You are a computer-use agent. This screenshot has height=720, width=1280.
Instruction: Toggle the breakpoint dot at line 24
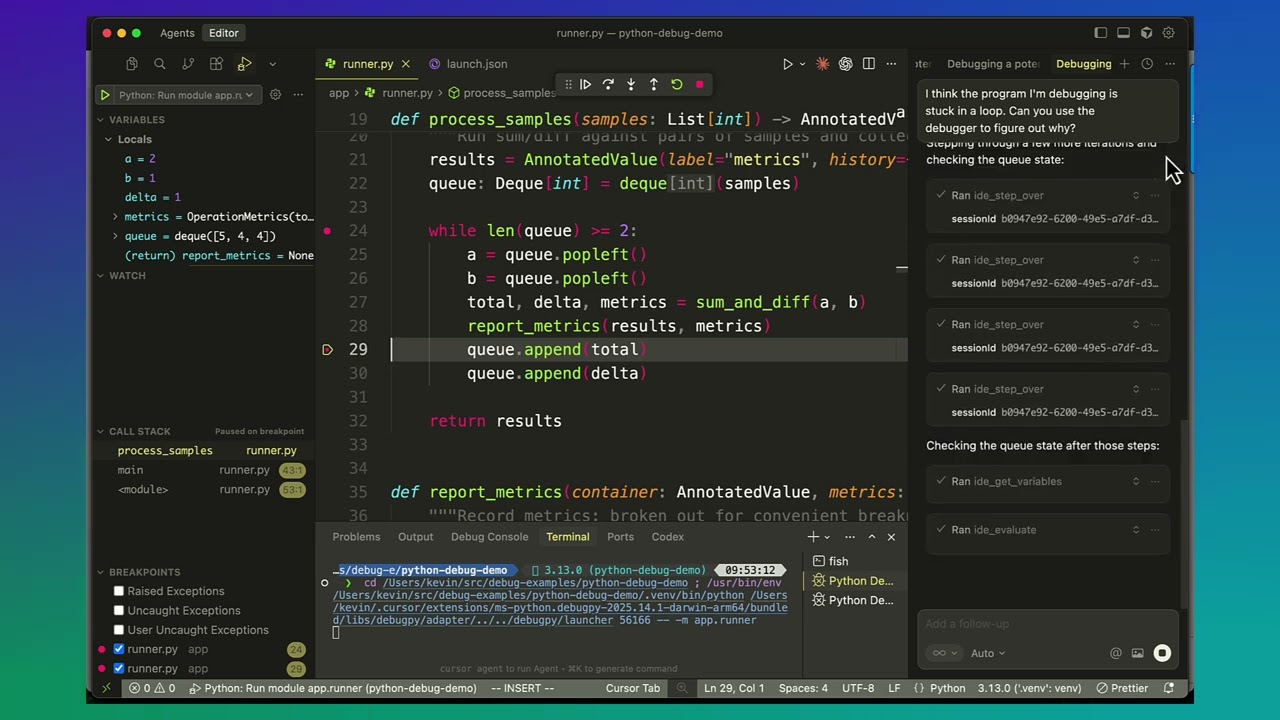(327, 231)
